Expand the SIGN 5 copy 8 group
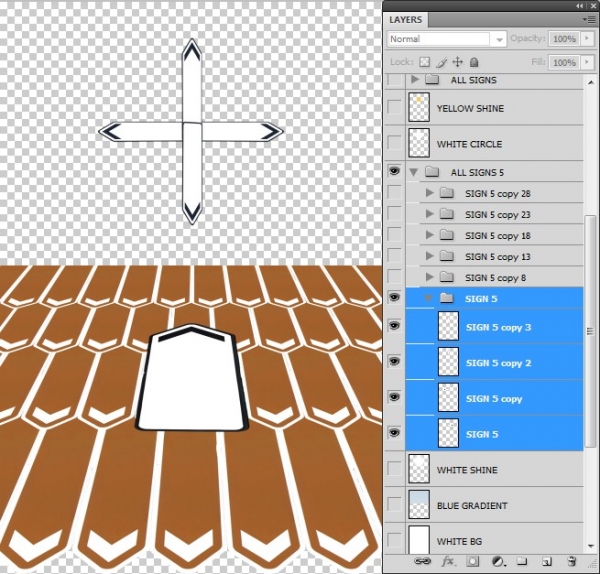600x574 pixels. pos(429,277)
